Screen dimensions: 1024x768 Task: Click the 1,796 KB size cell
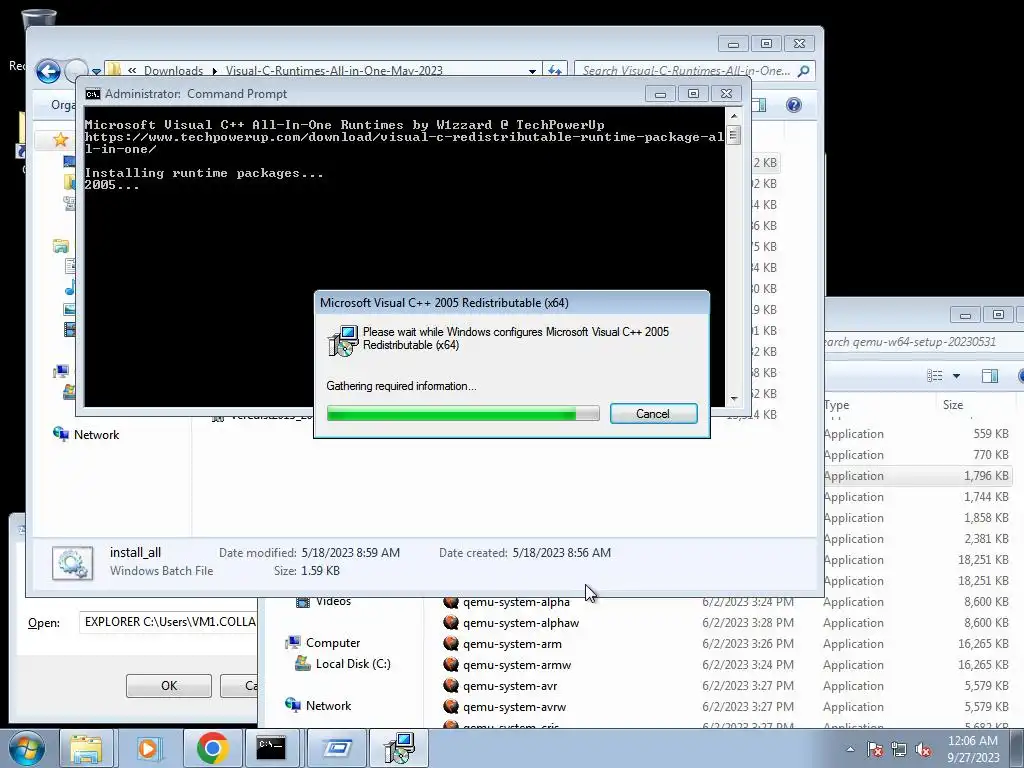click(986, 476)
